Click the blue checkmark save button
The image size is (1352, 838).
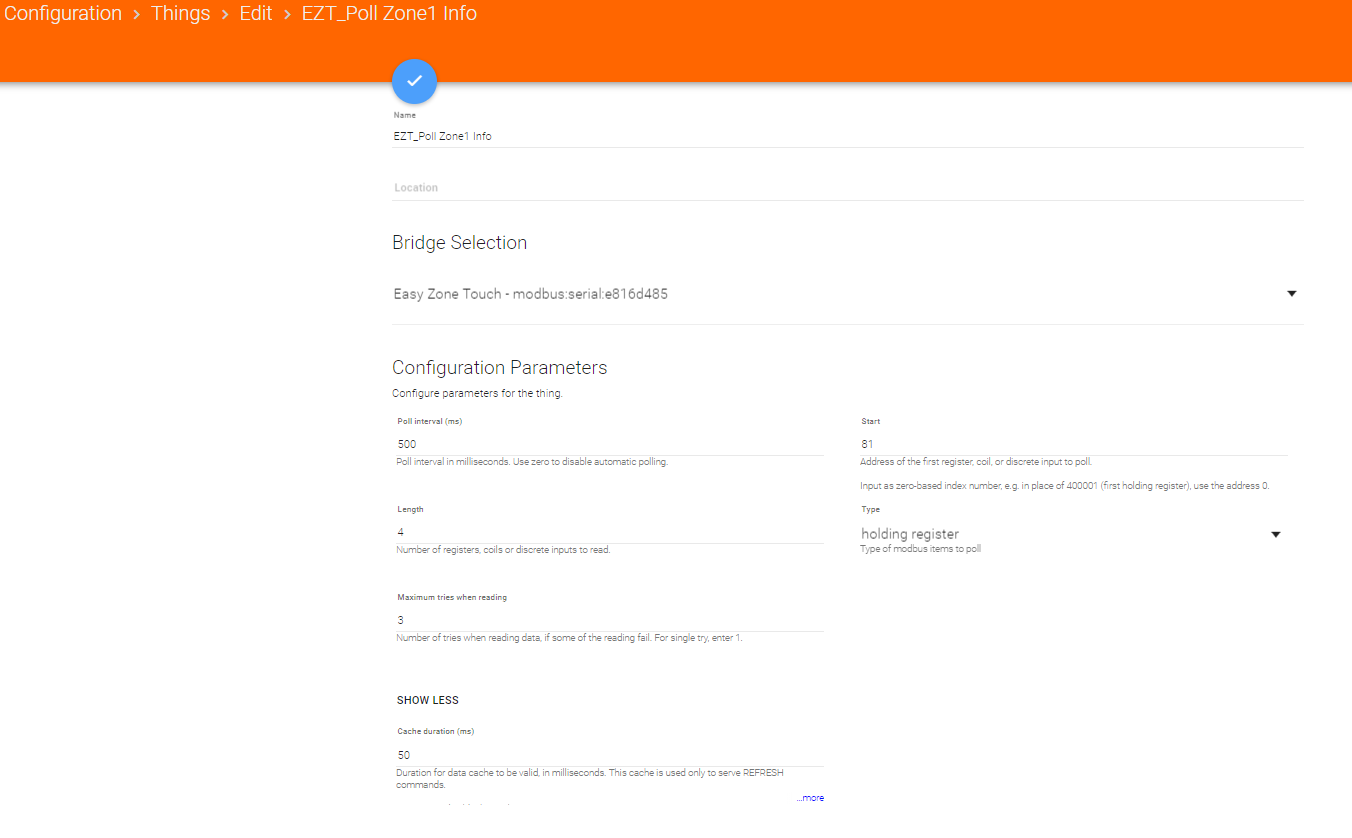click(x=414, y=81)
